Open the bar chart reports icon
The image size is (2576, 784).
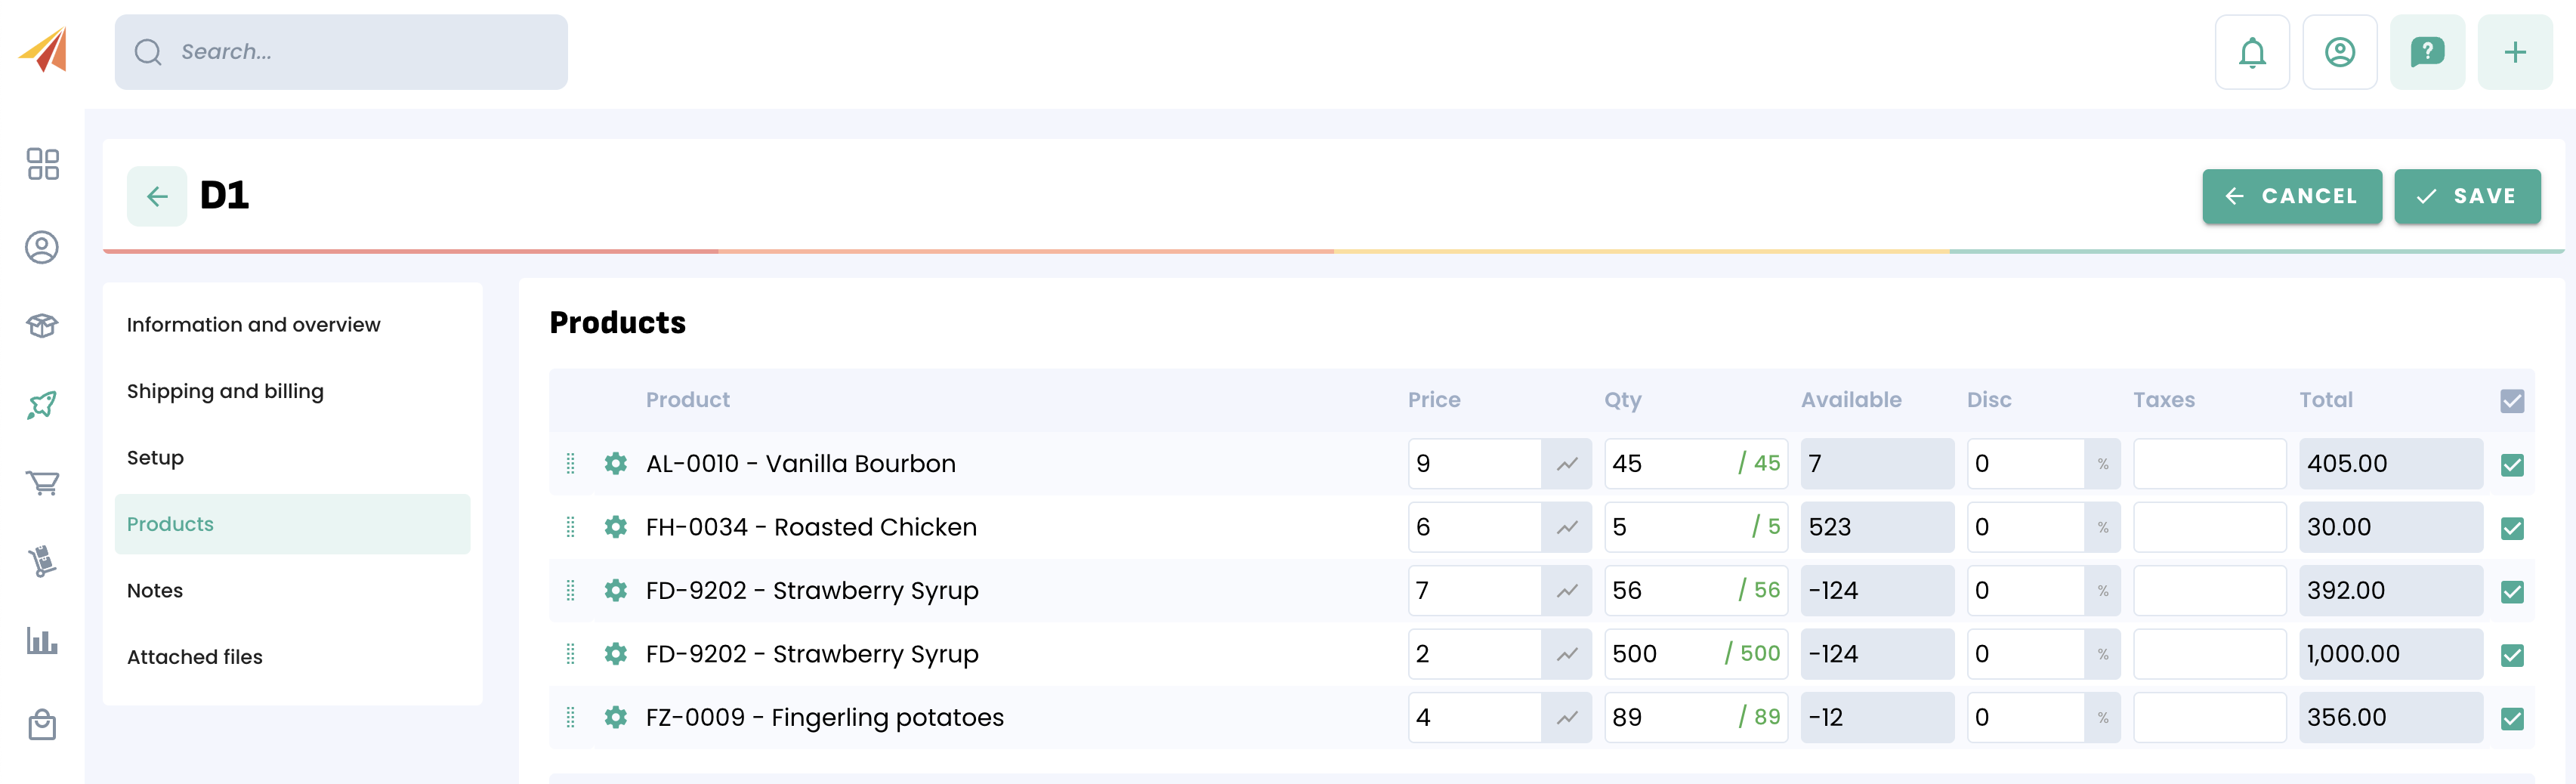(43, 641)
